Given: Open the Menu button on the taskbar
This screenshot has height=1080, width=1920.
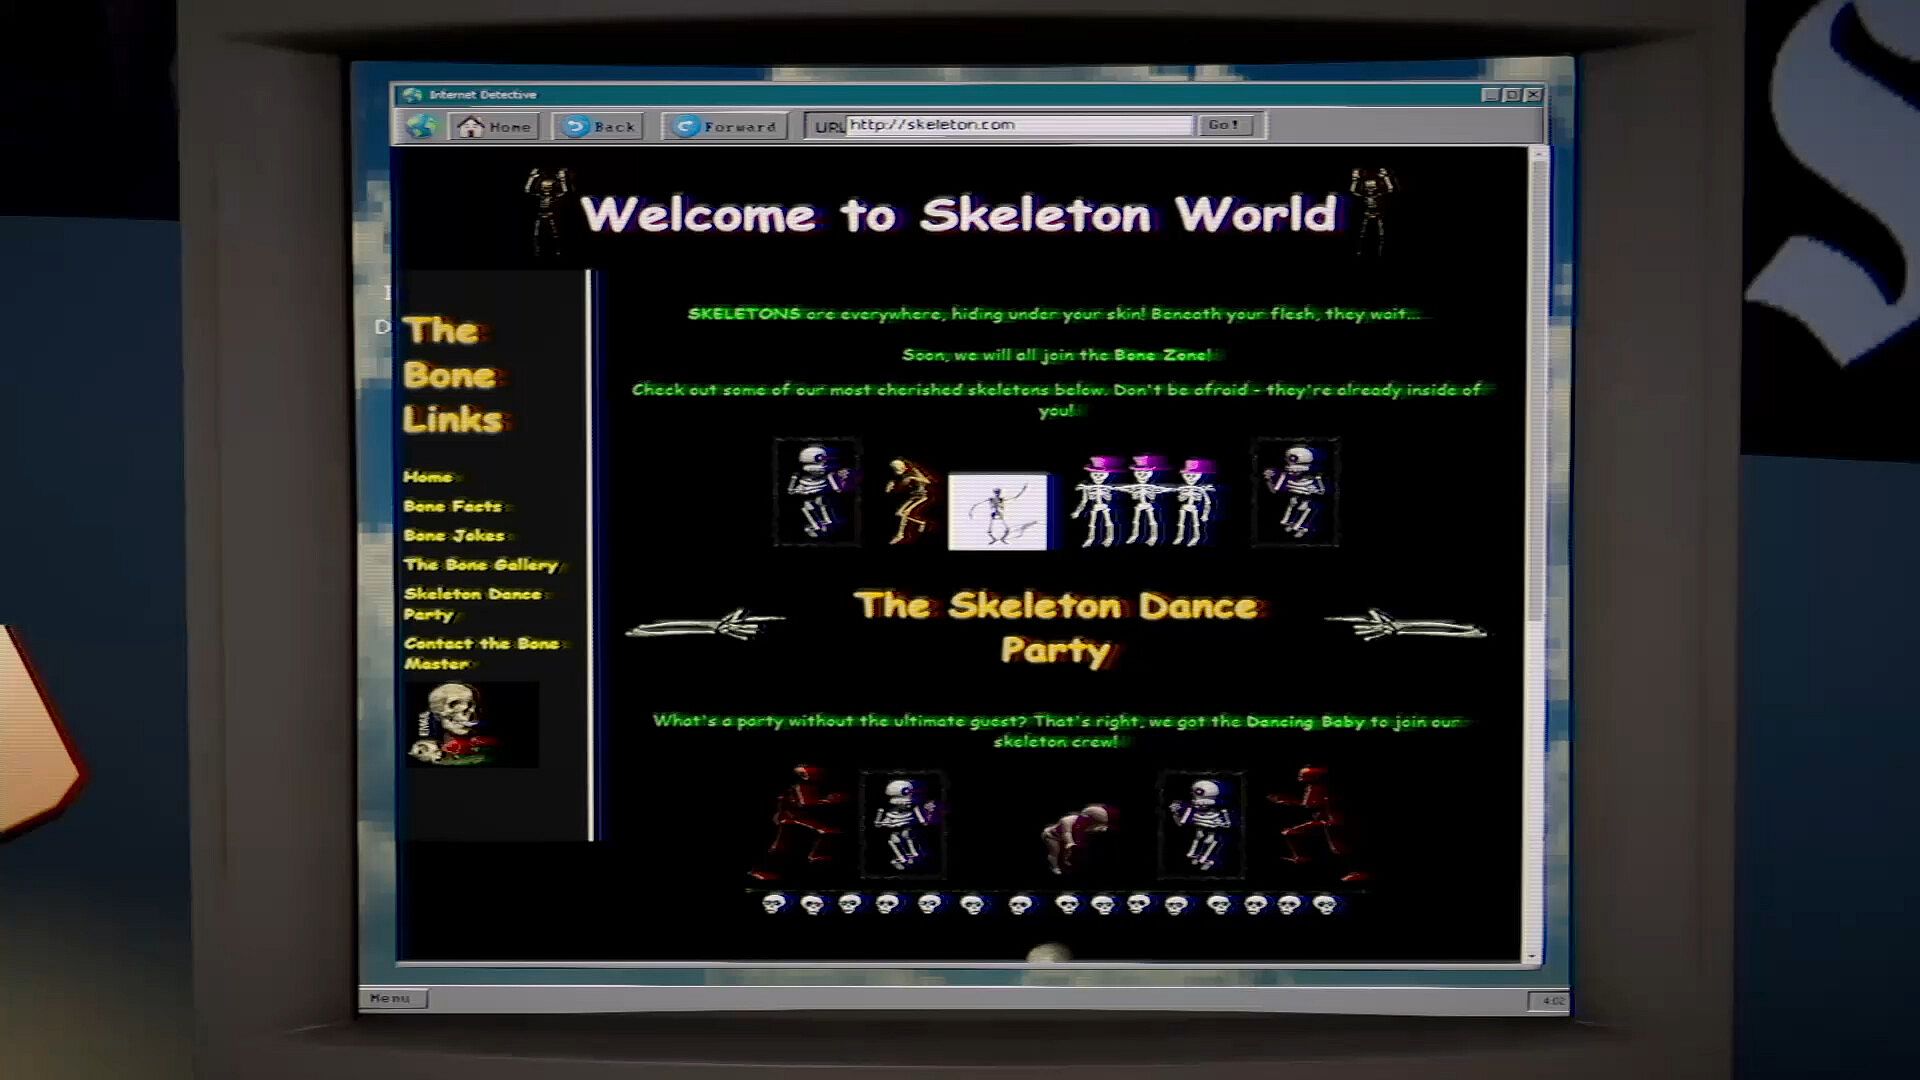Looking at the screenshot, I should tap(391, 998).
